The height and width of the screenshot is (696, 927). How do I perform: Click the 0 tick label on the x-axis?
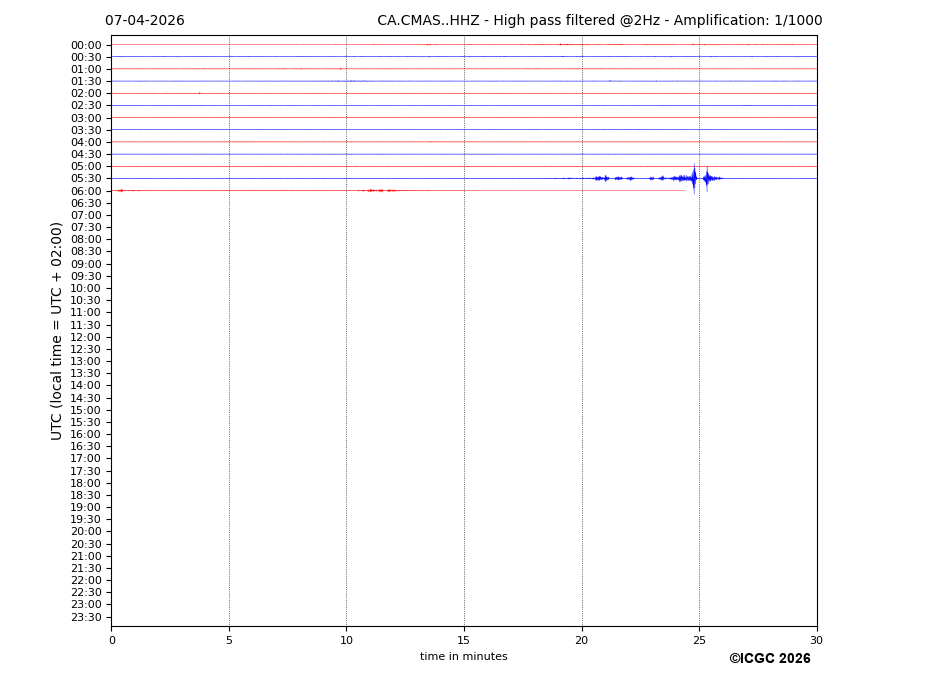click(x=112, y=640)
